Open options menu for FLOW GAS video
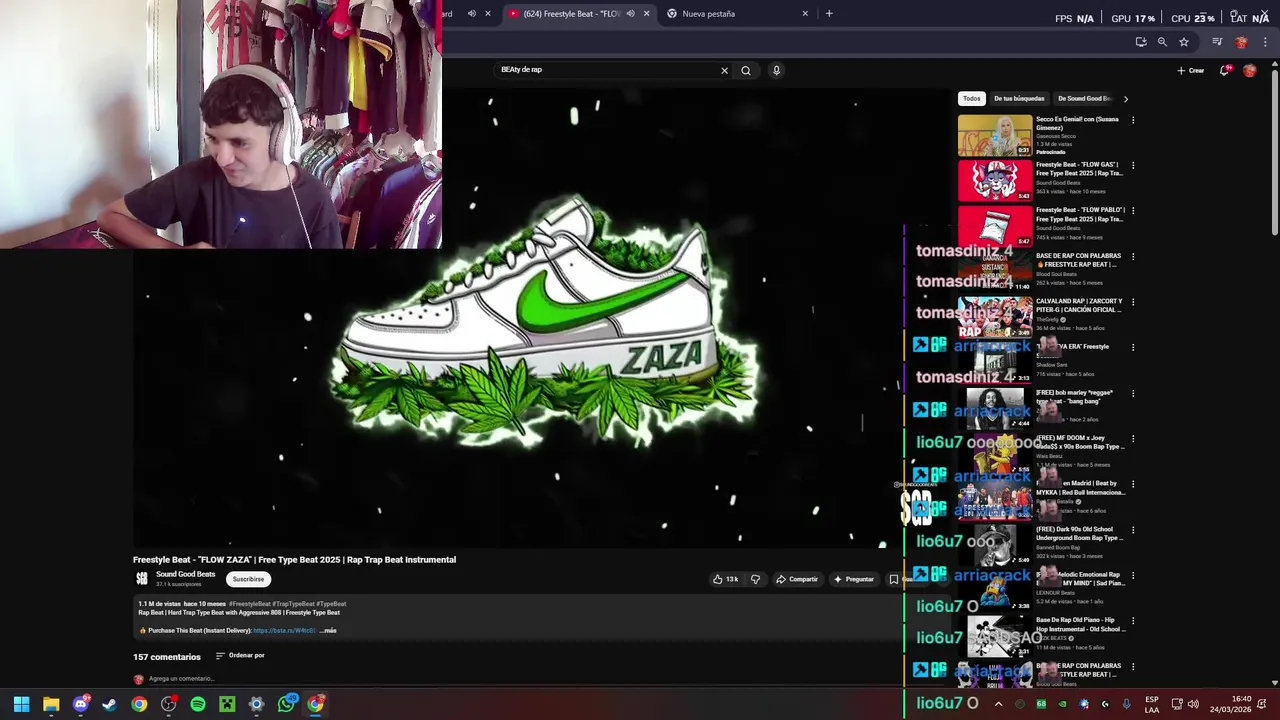1280x720 pixels. 1133,165
